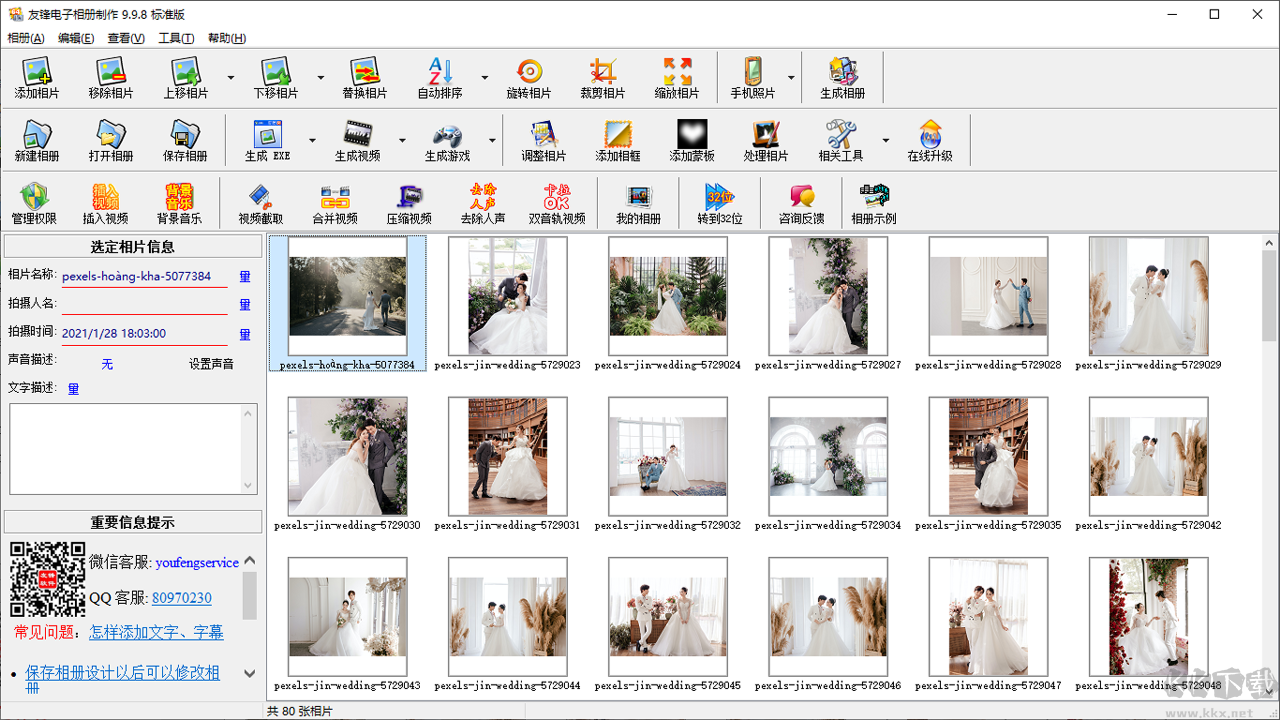Click the 旋转相片 (Rotate Photo) icon

click(x=528, y=78)
